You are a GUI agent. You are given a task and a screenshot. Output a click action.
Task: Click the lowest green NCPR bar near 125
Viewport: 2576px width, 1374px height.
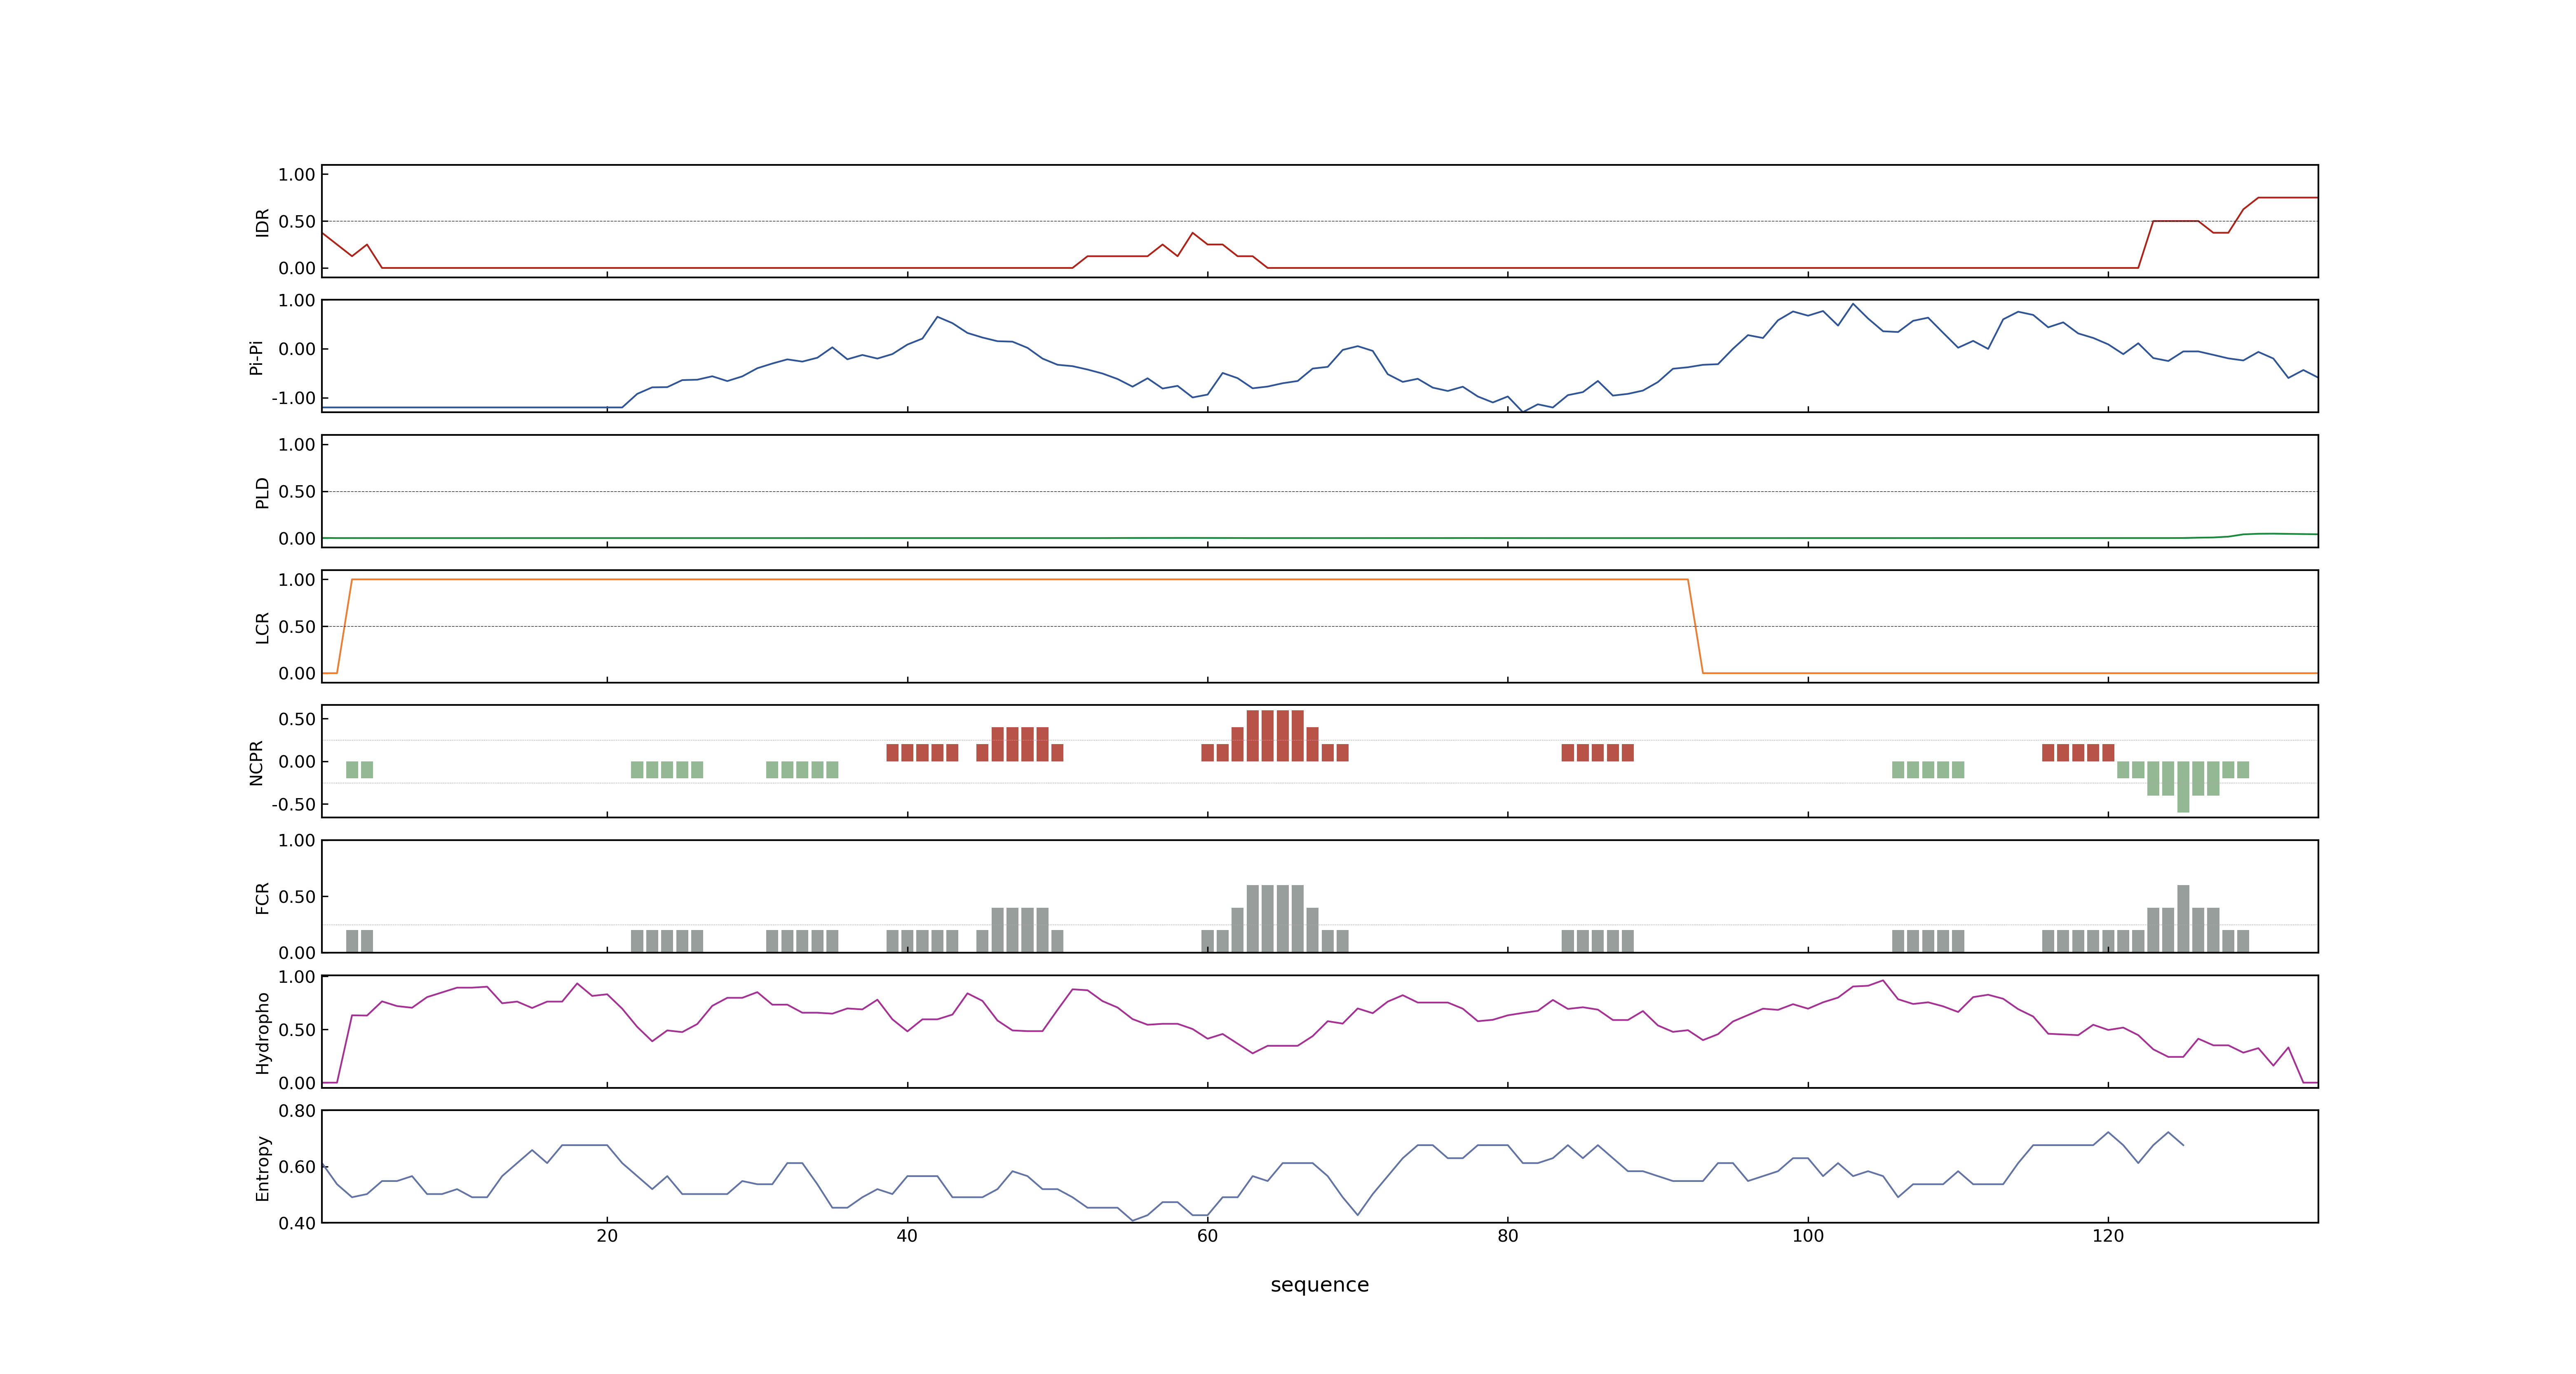tap(2183, 787)
